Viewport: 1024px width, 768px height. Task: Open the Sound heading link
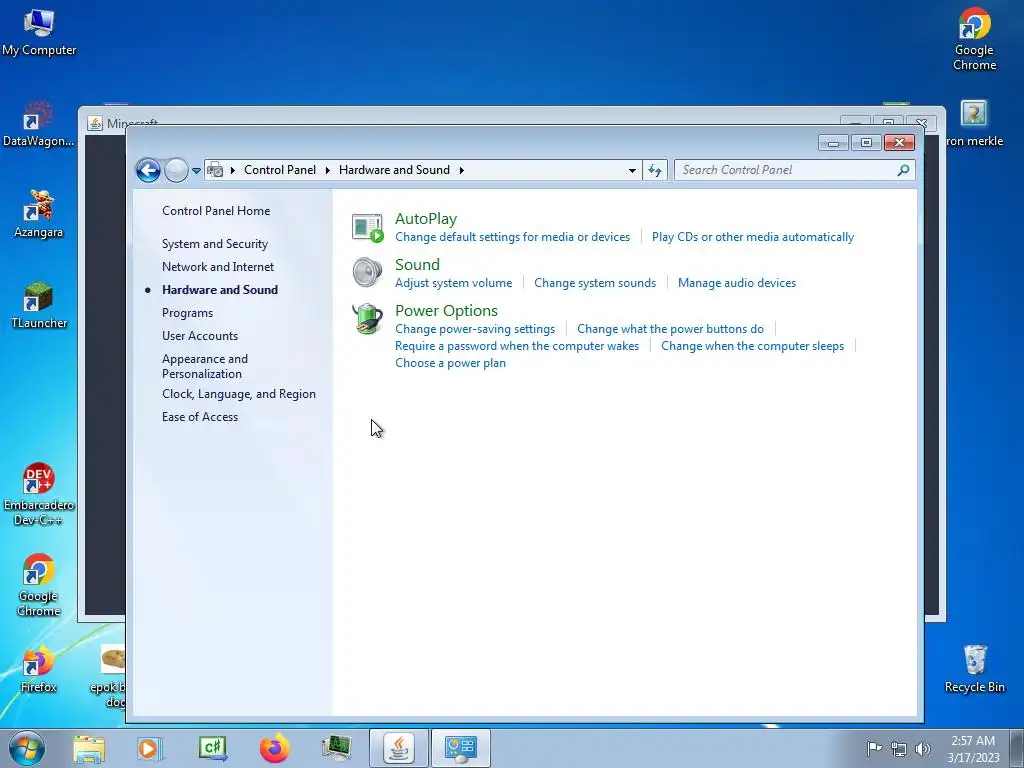[x=417, y=264]
